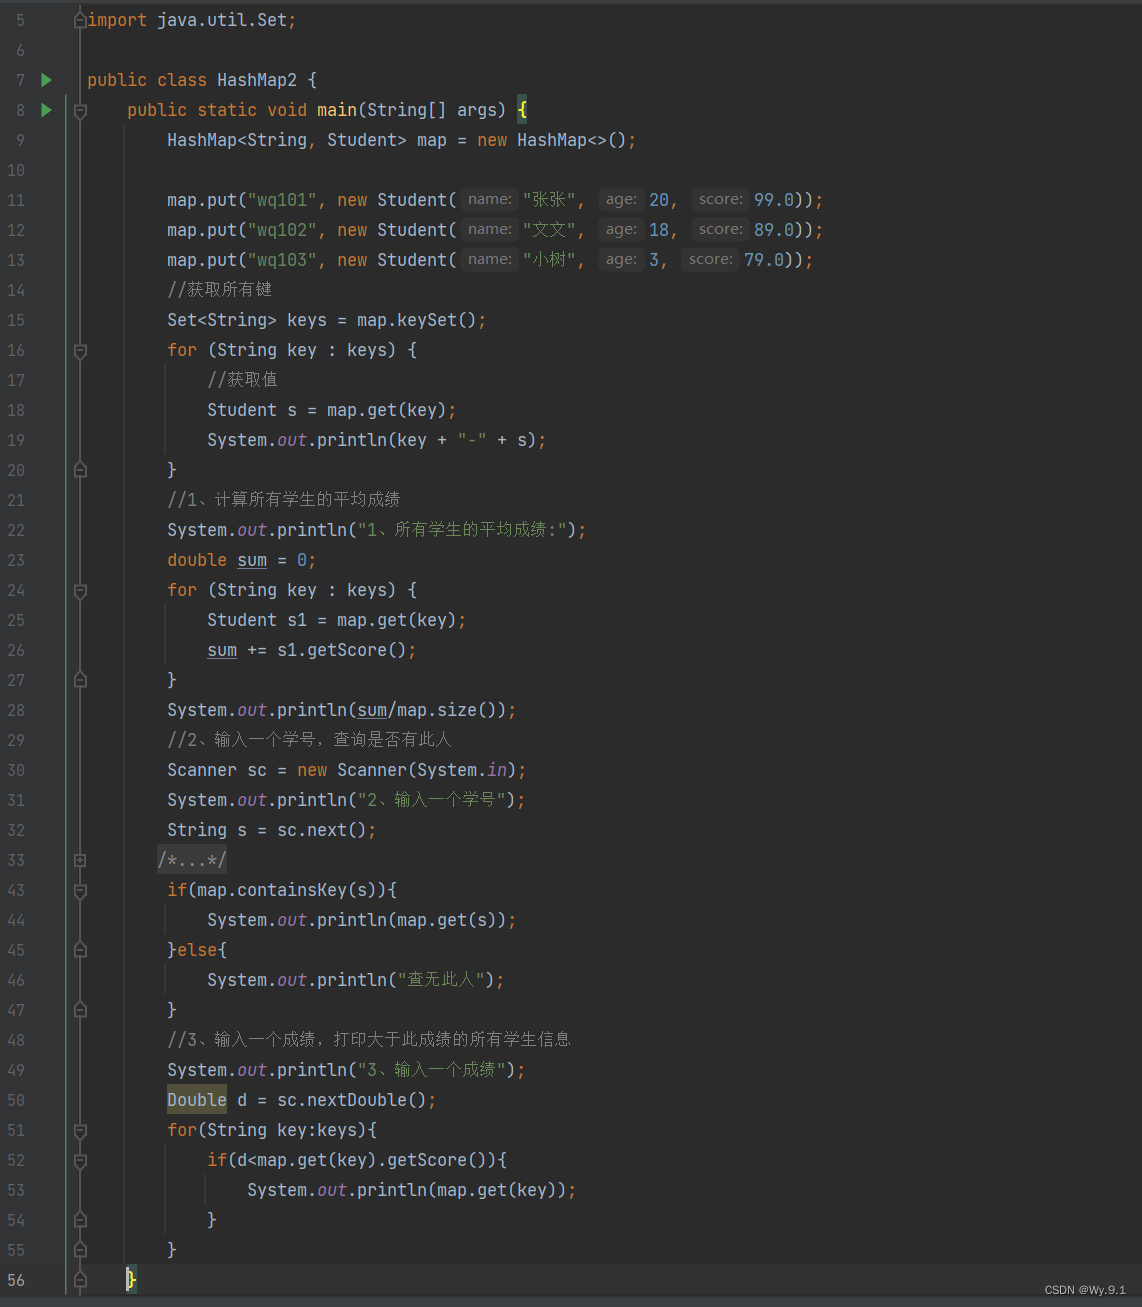Click the string "wq102"
1142x1307 pixels.
282,230
